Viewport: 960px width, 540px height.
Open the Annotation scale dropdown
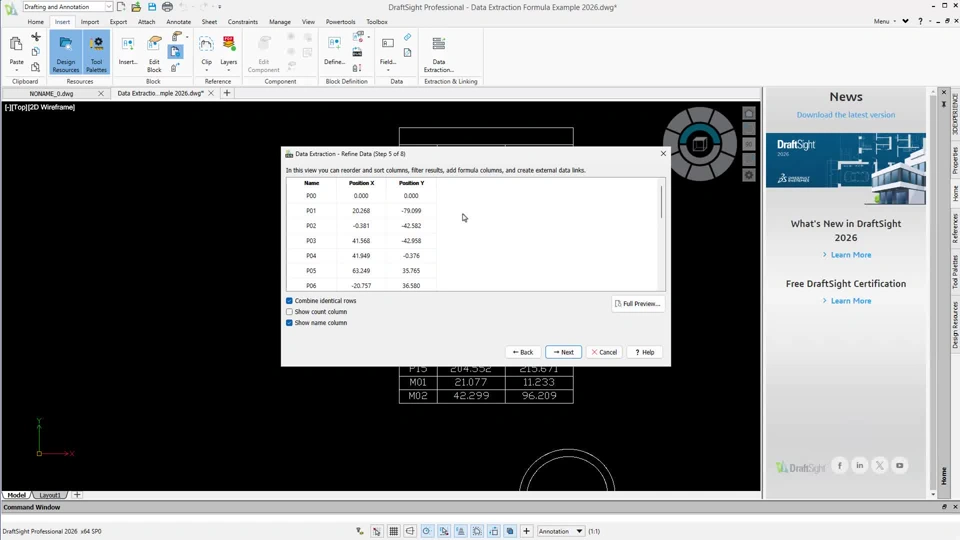[x=561, y=531]
